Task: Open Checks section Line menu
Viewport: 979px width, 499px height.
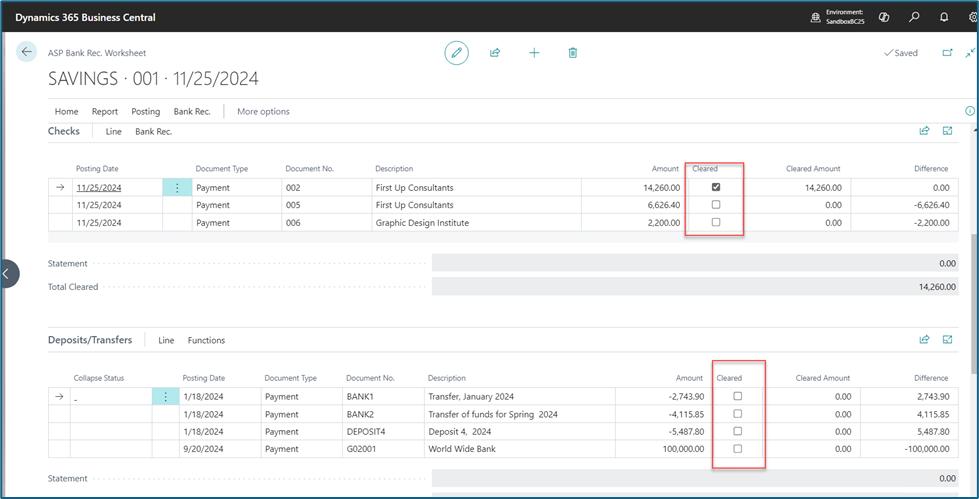Action: coord(114,132)
